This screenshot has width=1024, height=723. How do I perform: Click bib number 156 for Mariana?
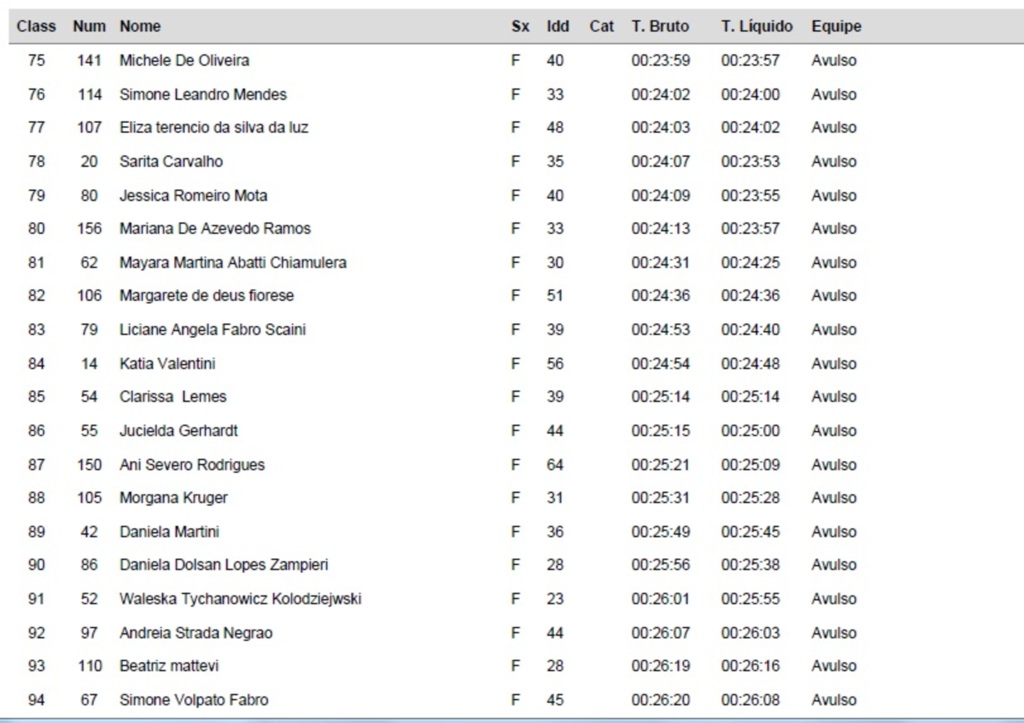89,229
